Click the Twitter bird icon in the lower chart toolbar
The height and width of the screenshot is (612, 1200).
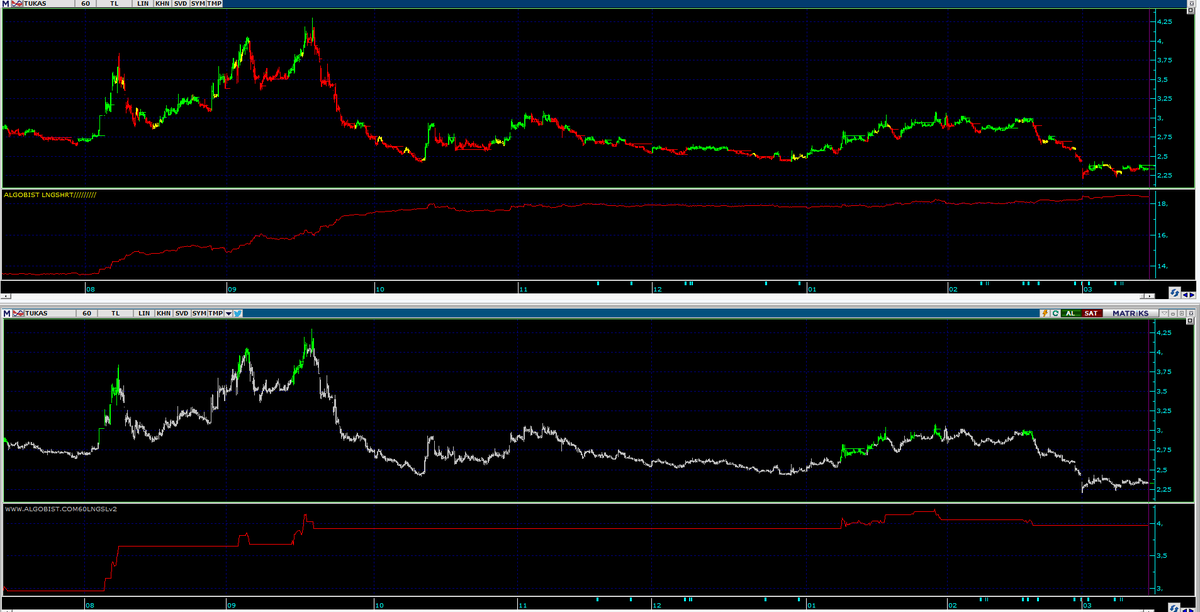pyautogui.click(x=238, y=313)
